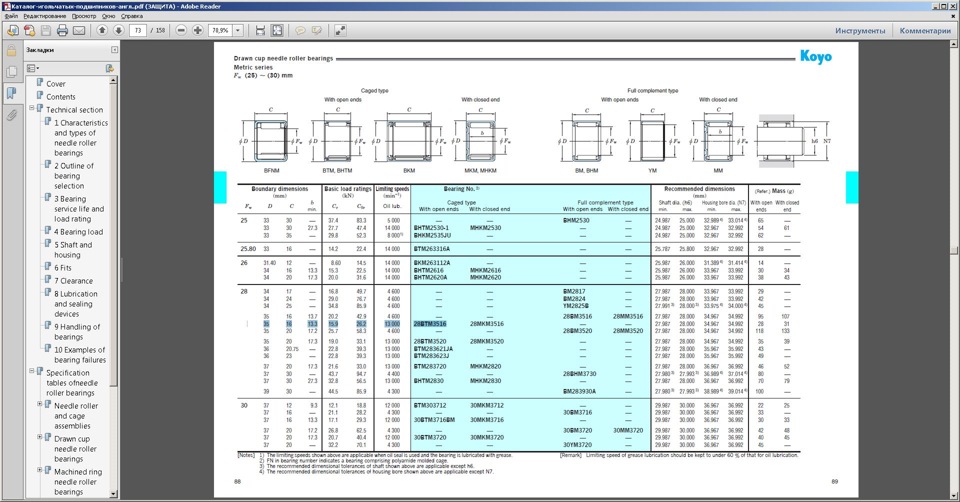Viewport: 960px width, 502px height.
Task: Open the Файл menu
Action: (11, 16)
